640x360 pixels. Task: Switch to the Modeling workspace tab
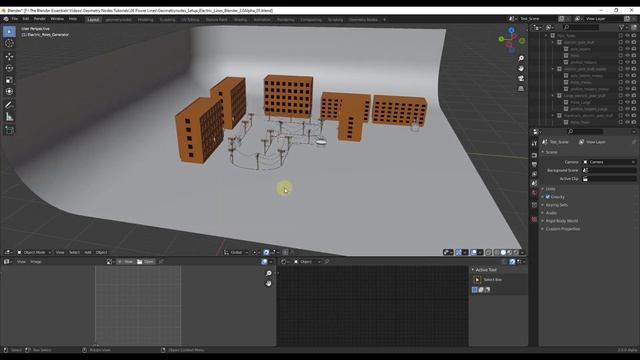click(145, 20)
